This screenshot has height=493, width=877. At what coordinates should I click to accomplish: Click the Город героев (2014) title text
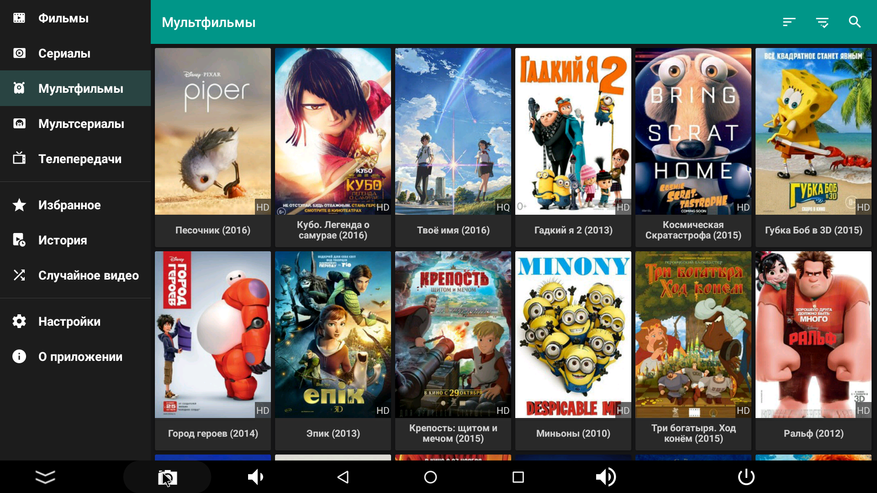coord(213,433)
